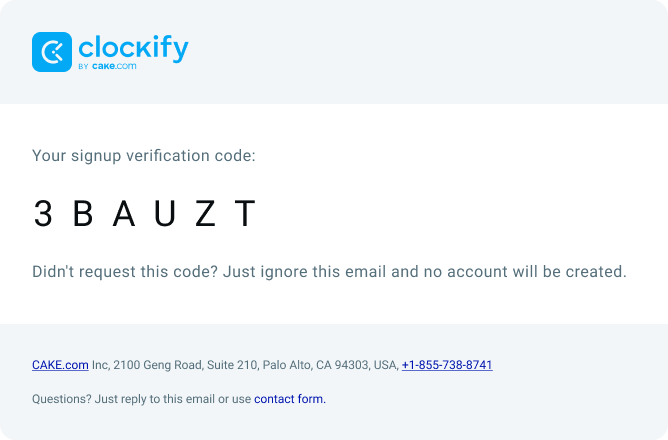Click the verification code character 3
Screen dimensions: 668x440
[x=43, y=213]
